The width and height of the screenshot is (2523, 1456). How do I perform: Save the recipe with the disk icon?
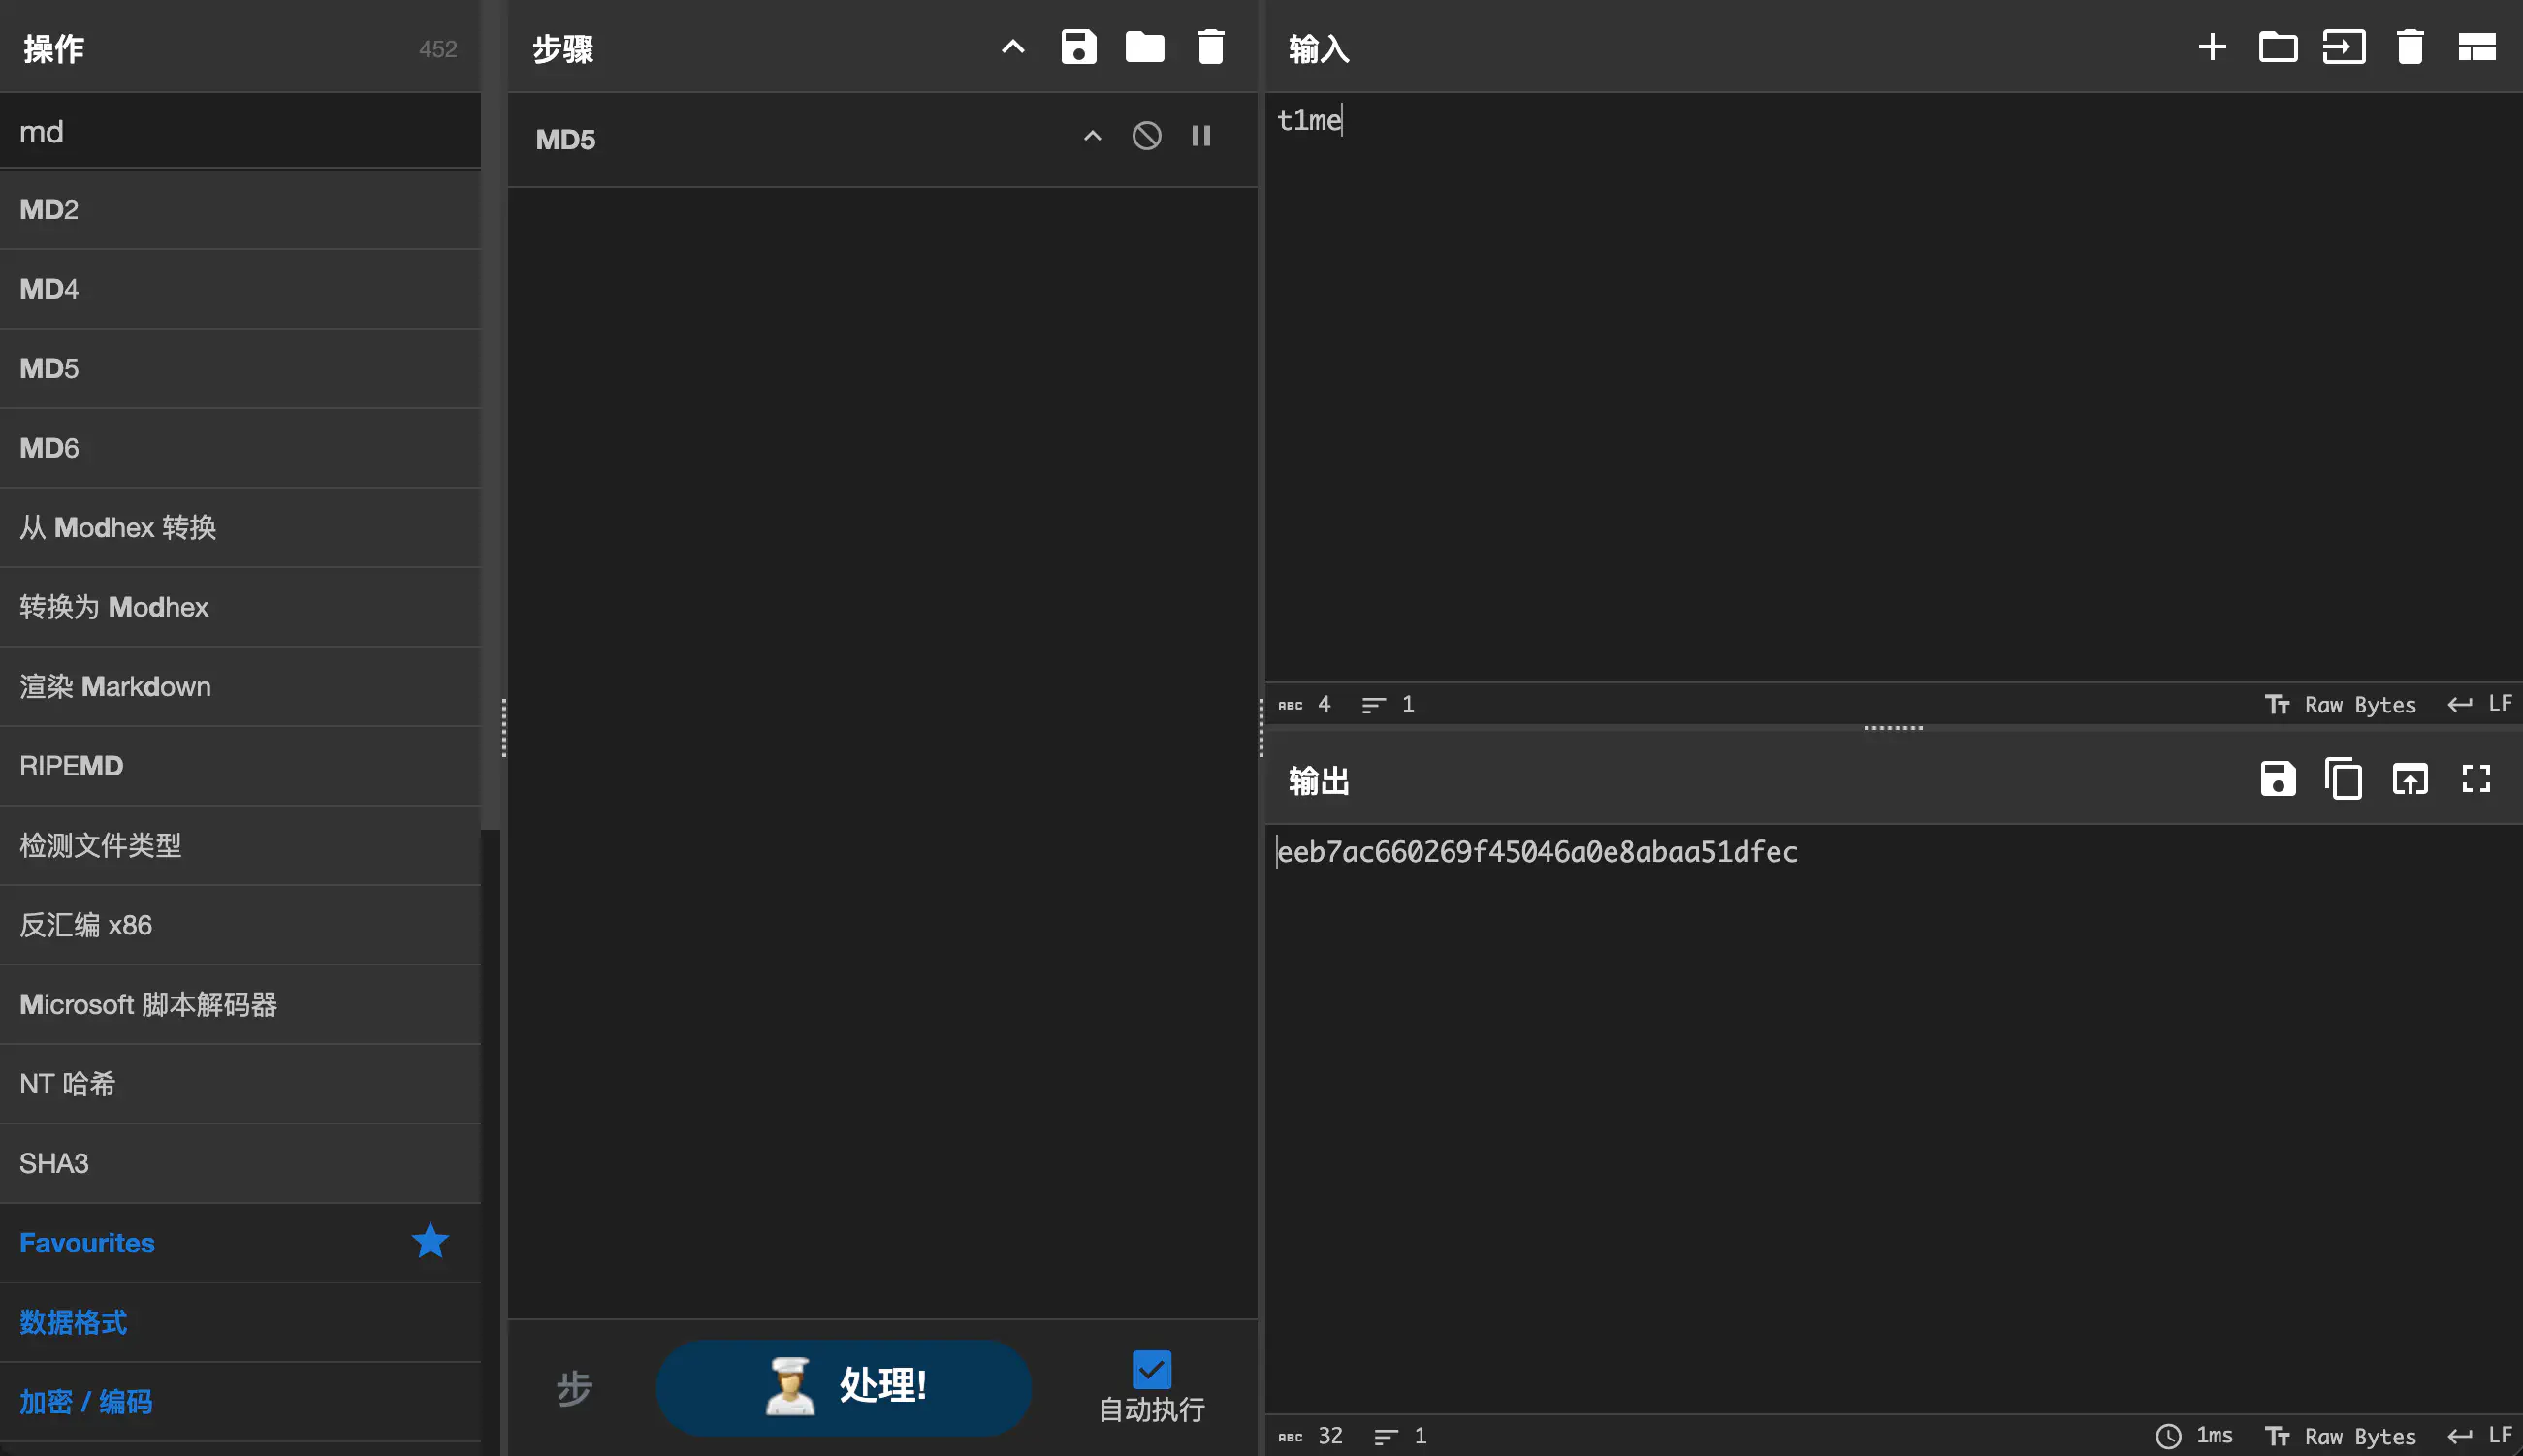[x=1078, y=47]
